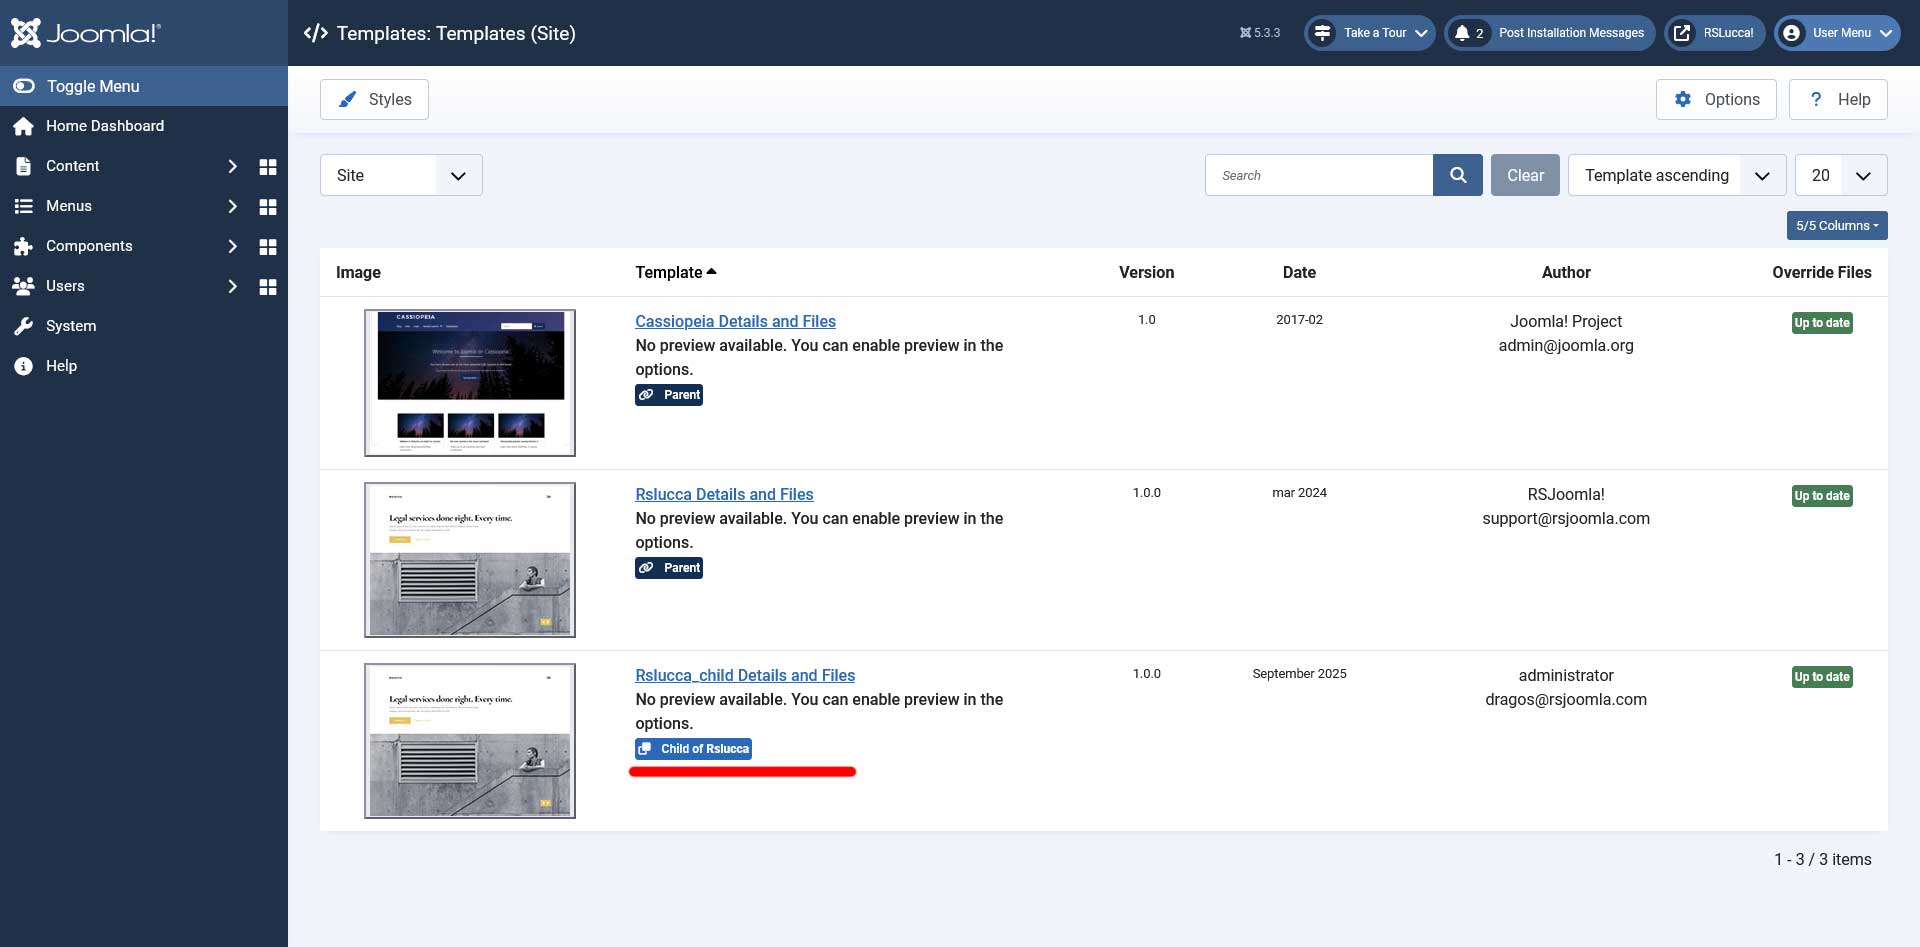Click the Cassiopeia template thumbnail

click(x=470, y=383)
